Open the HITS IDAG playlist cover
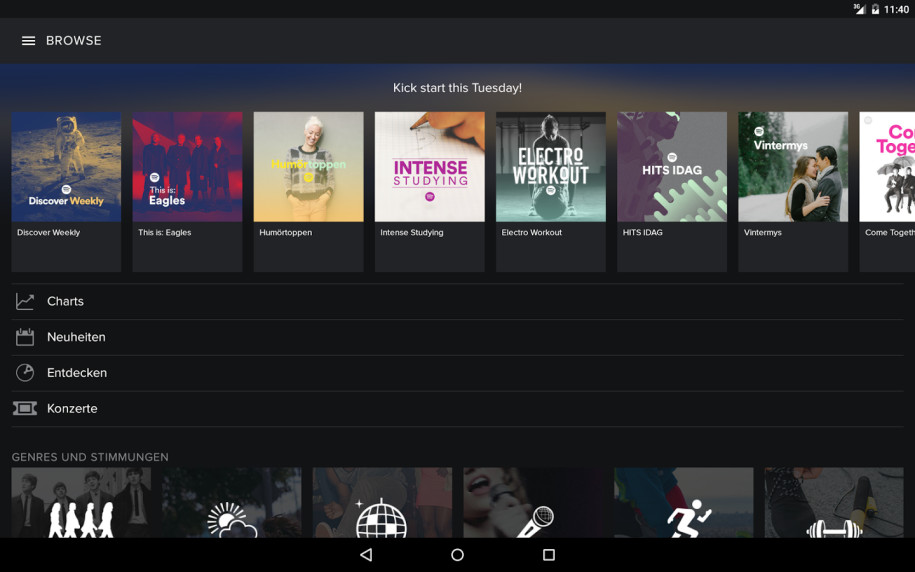 [672, 167]
